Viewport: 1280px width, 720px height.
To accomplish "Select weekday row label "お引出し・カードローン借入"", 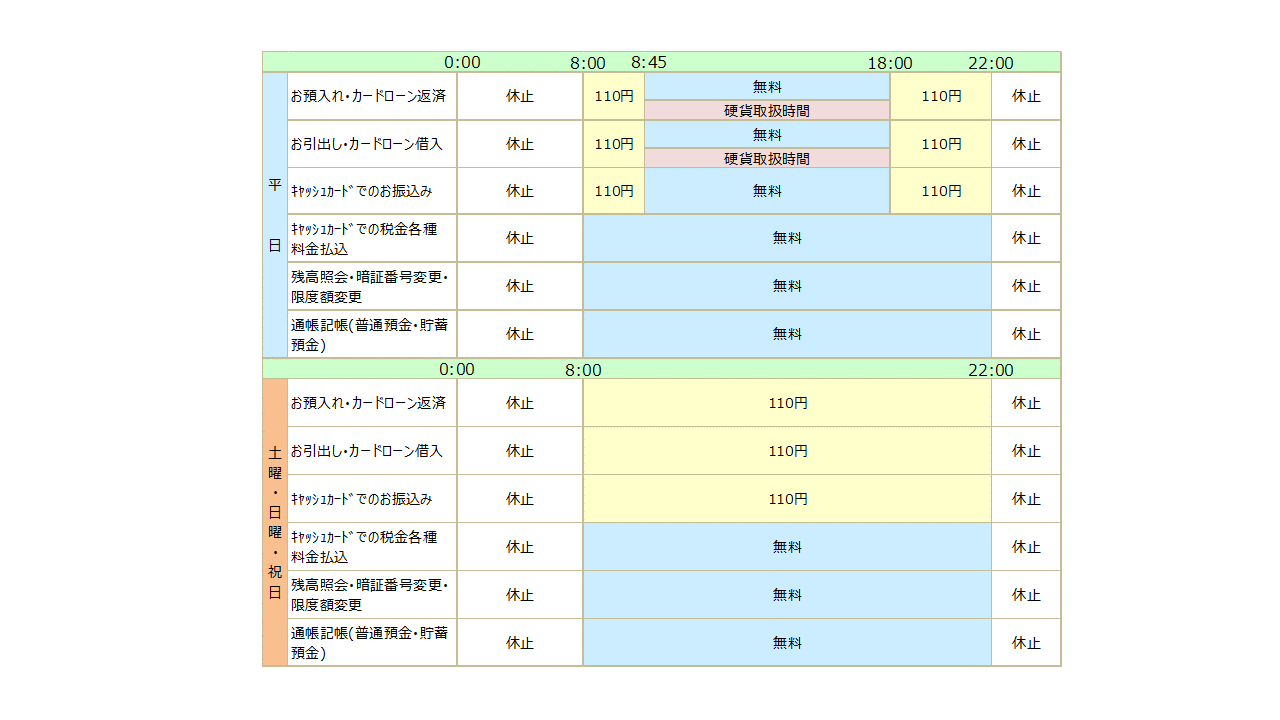I will pos(372,144).
